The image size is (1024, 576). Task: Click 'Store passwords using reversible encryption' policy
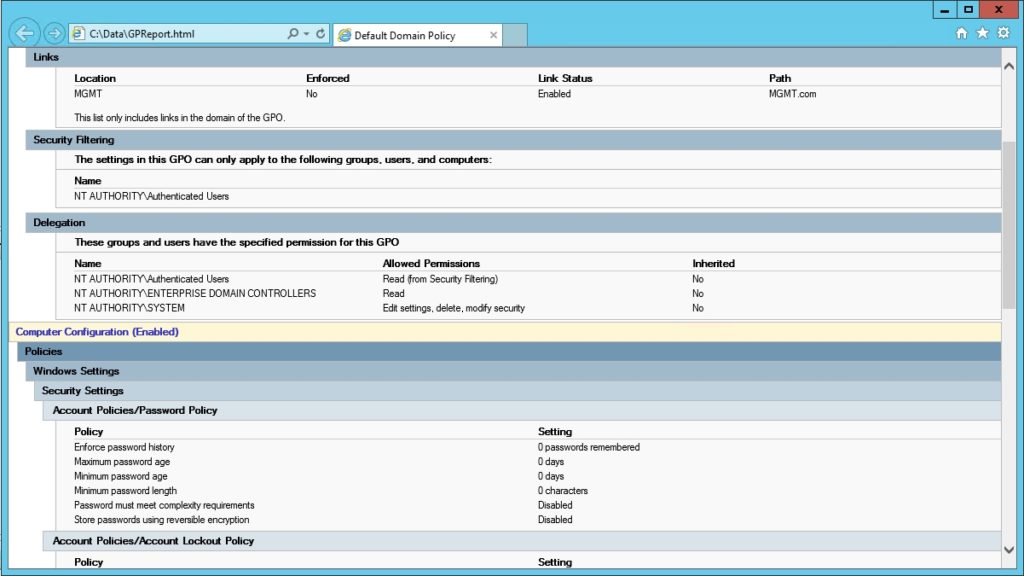coord(161,520)
